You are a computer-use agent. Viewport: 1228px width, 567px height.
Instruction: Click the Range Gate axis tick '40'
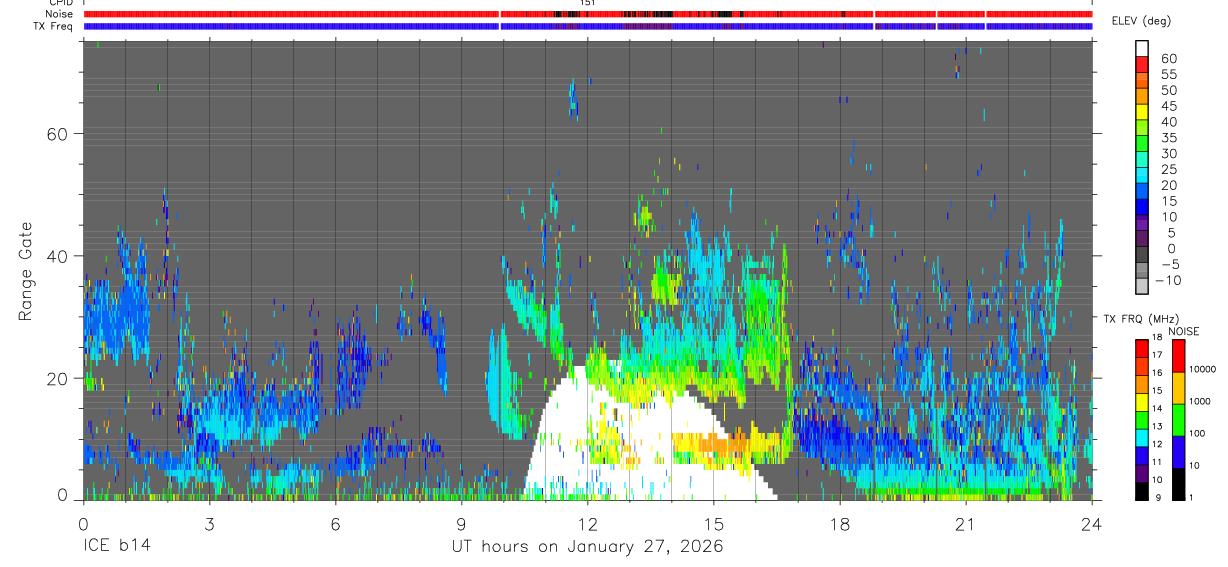[x=56, y=256]
